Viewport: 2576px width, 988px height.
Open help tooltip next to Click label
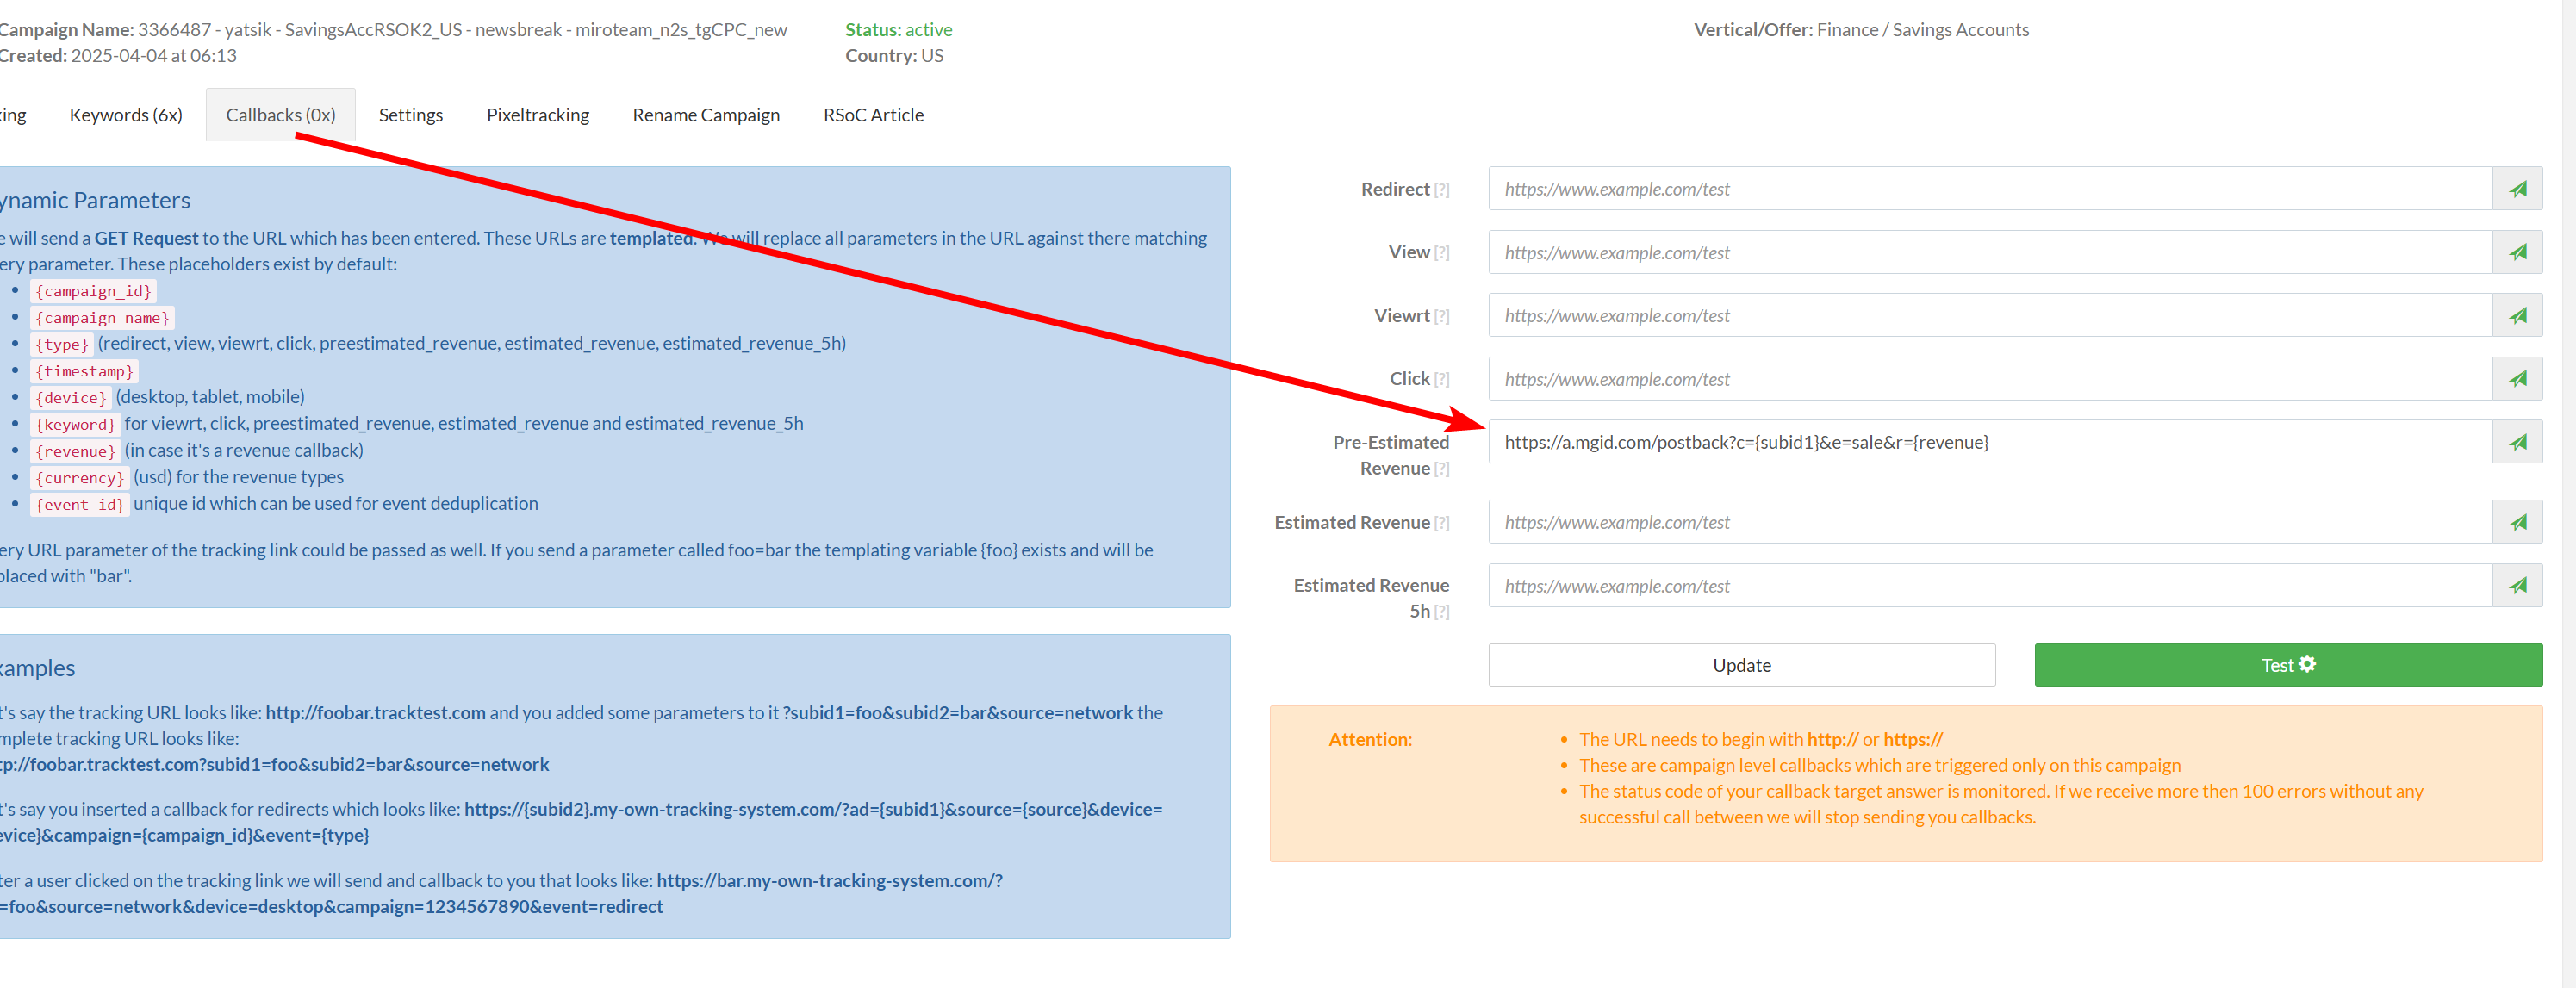[x=1441, y=380]
